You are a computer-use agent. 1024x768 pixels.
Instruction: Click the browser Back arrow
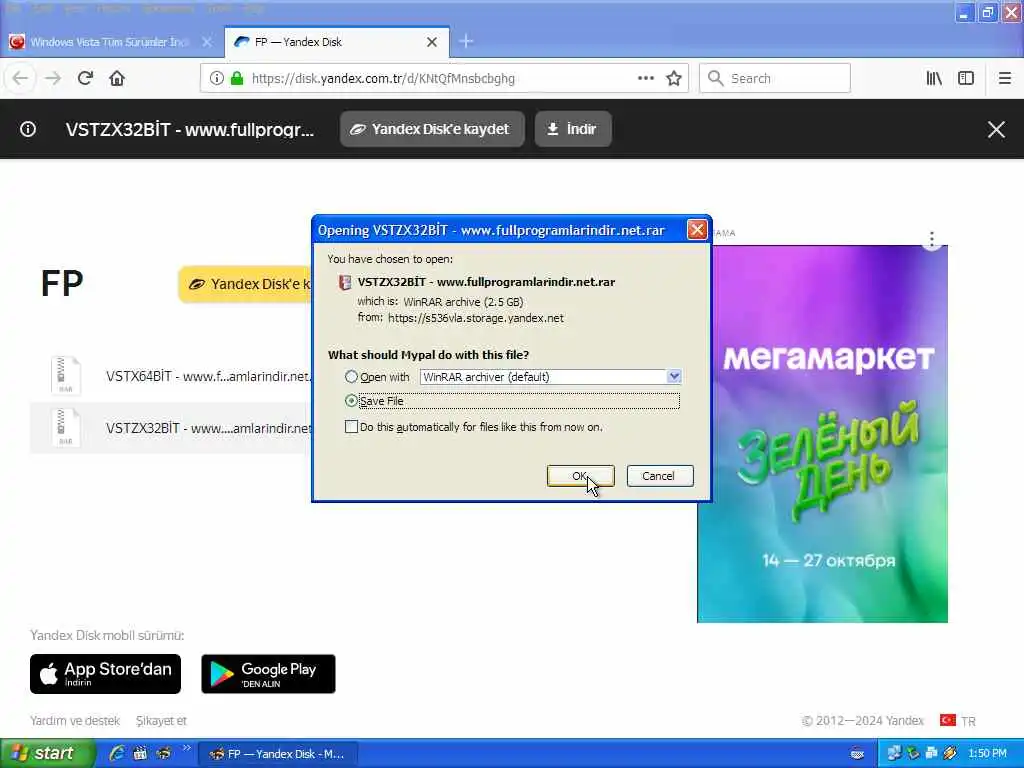pos(20,78)
